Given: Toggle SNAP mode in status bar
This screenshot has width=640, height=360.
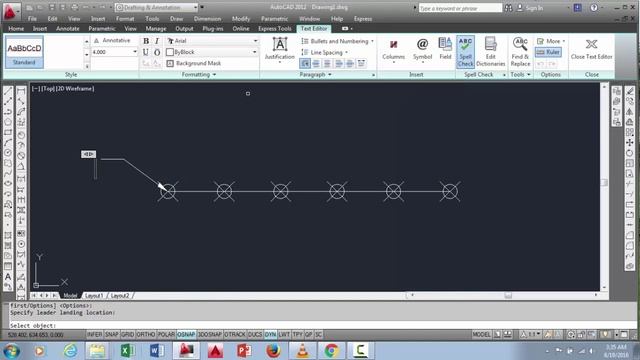Looking at the screenshot, I should coord(111,335).
